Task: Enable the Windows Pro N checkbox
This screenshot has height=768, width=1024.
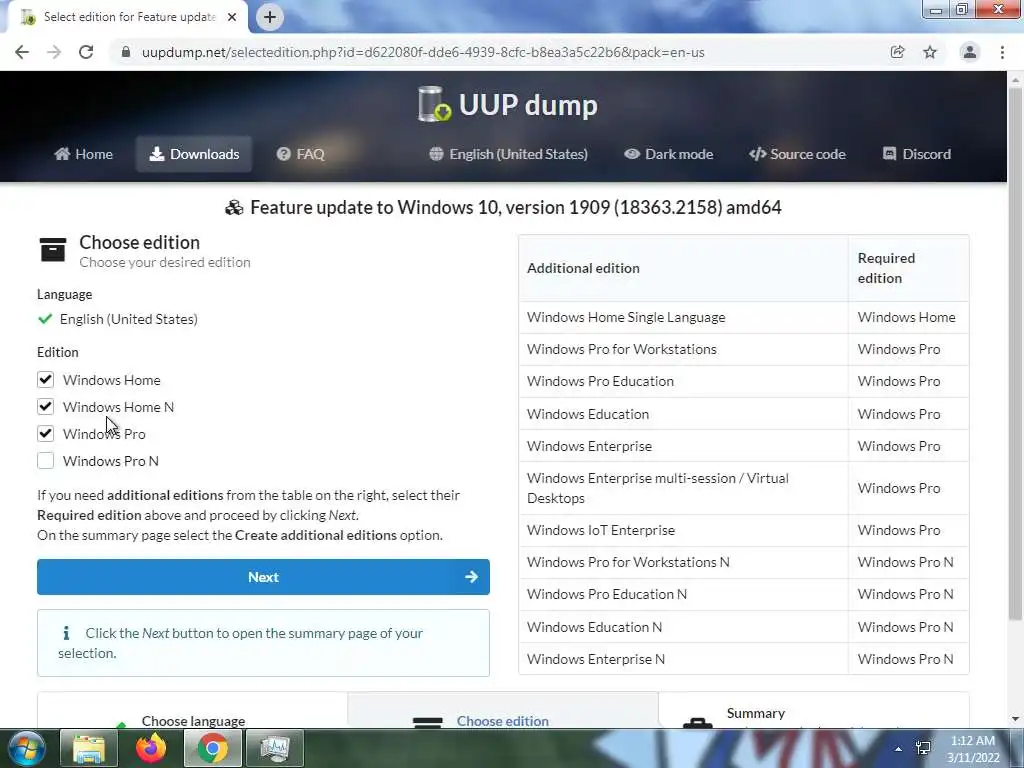Action: pos(45,460)
